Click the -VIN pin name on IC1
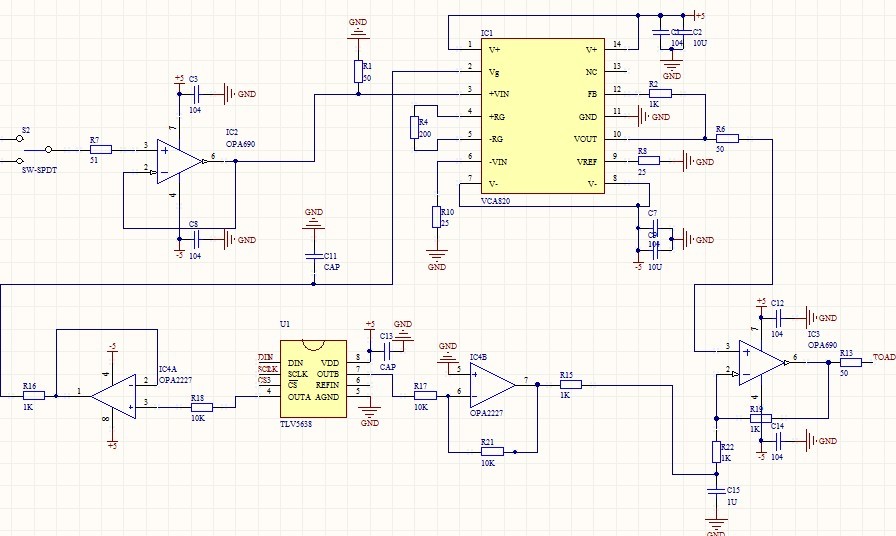The image size is (896, 536). [498, 162]
